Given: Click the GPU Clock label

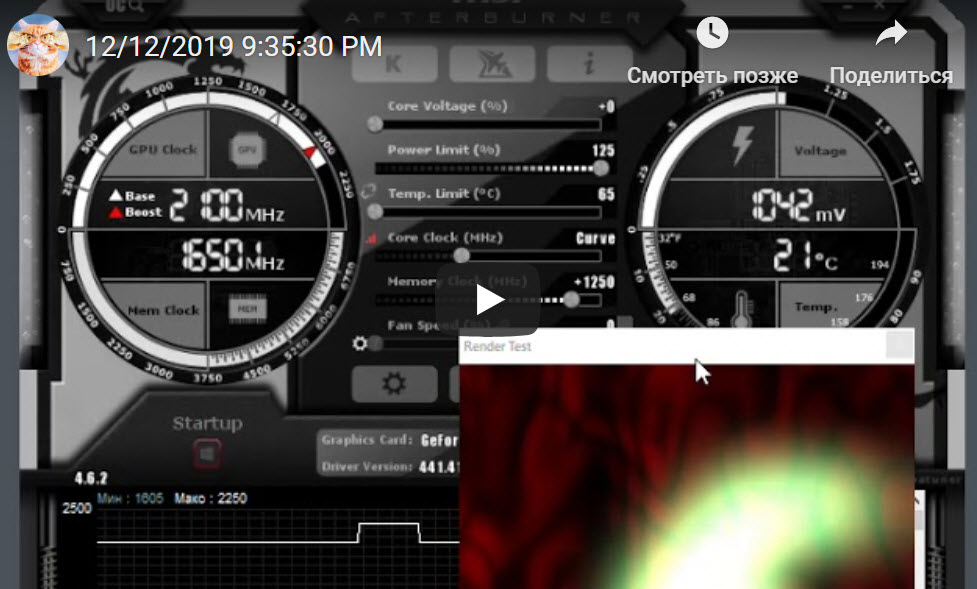Looking at the screenshot, I should tap(163, 150).
